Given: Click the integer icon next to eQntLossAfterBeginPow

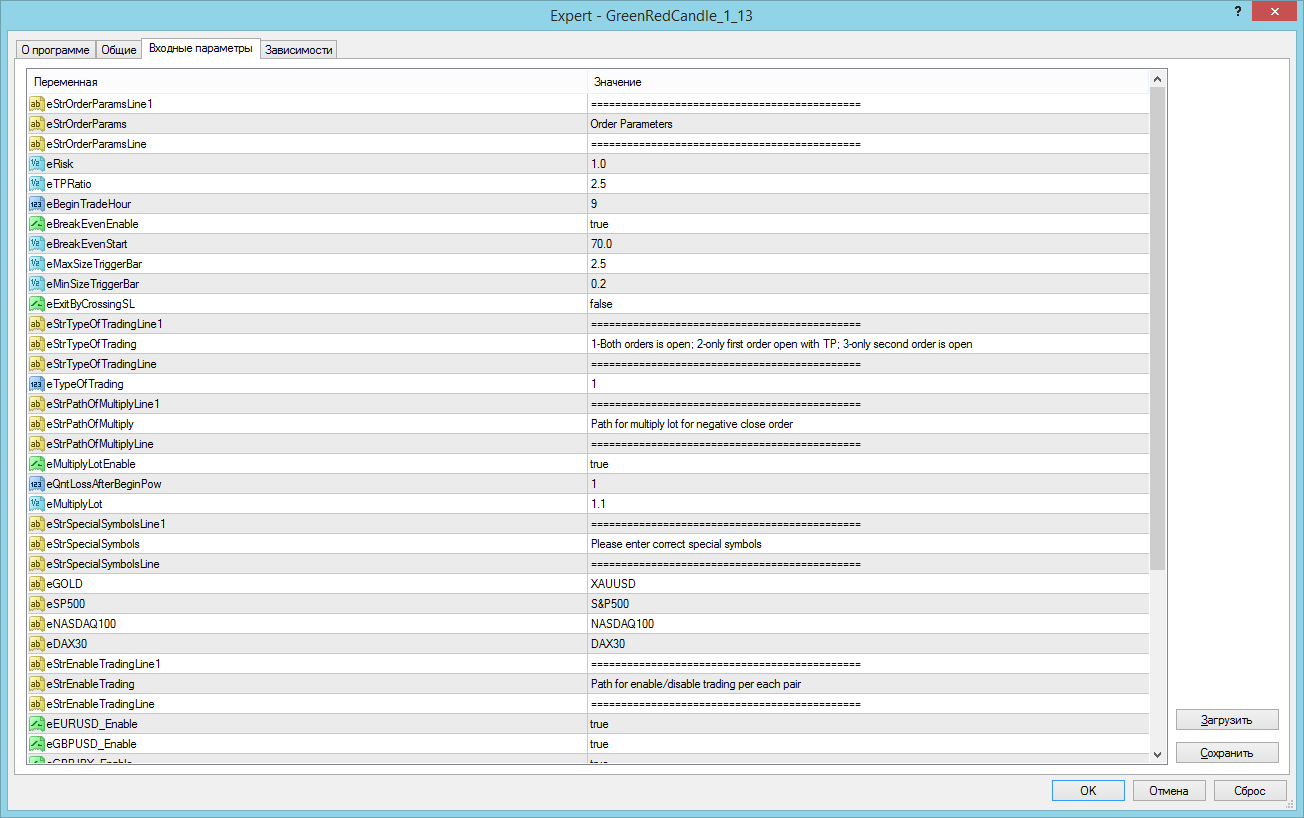Looking at the screenshot, I should [36, 484].
